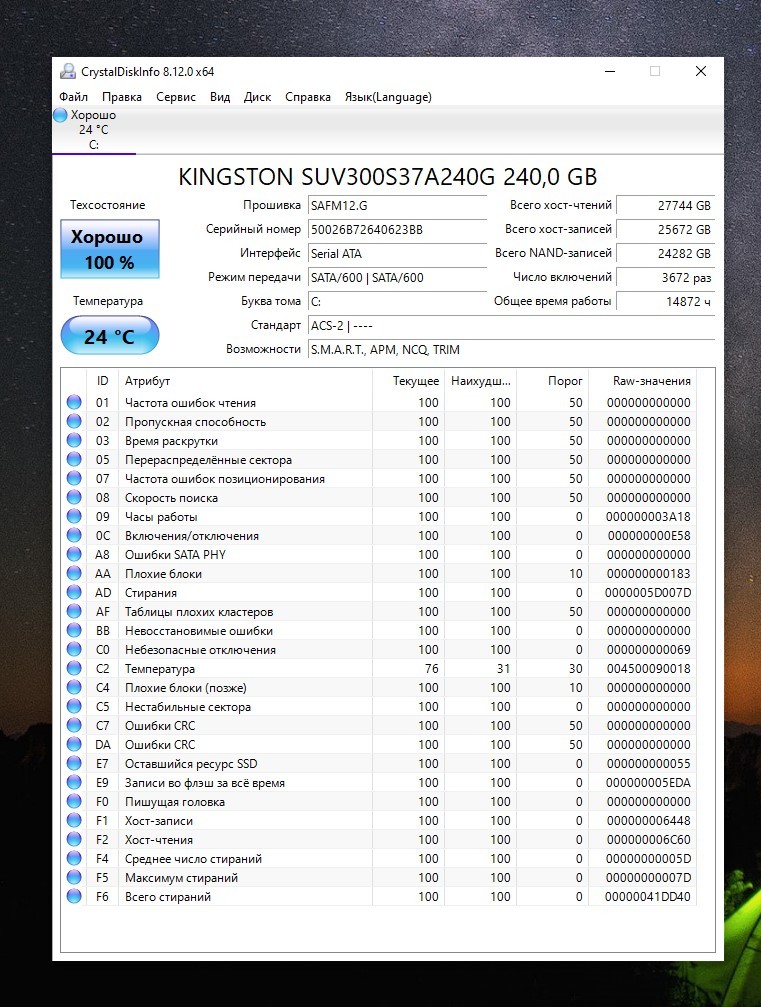Click the status orb for attribute BB
The width and height of the screenshot is (761, 1007).
pos(74,630)
